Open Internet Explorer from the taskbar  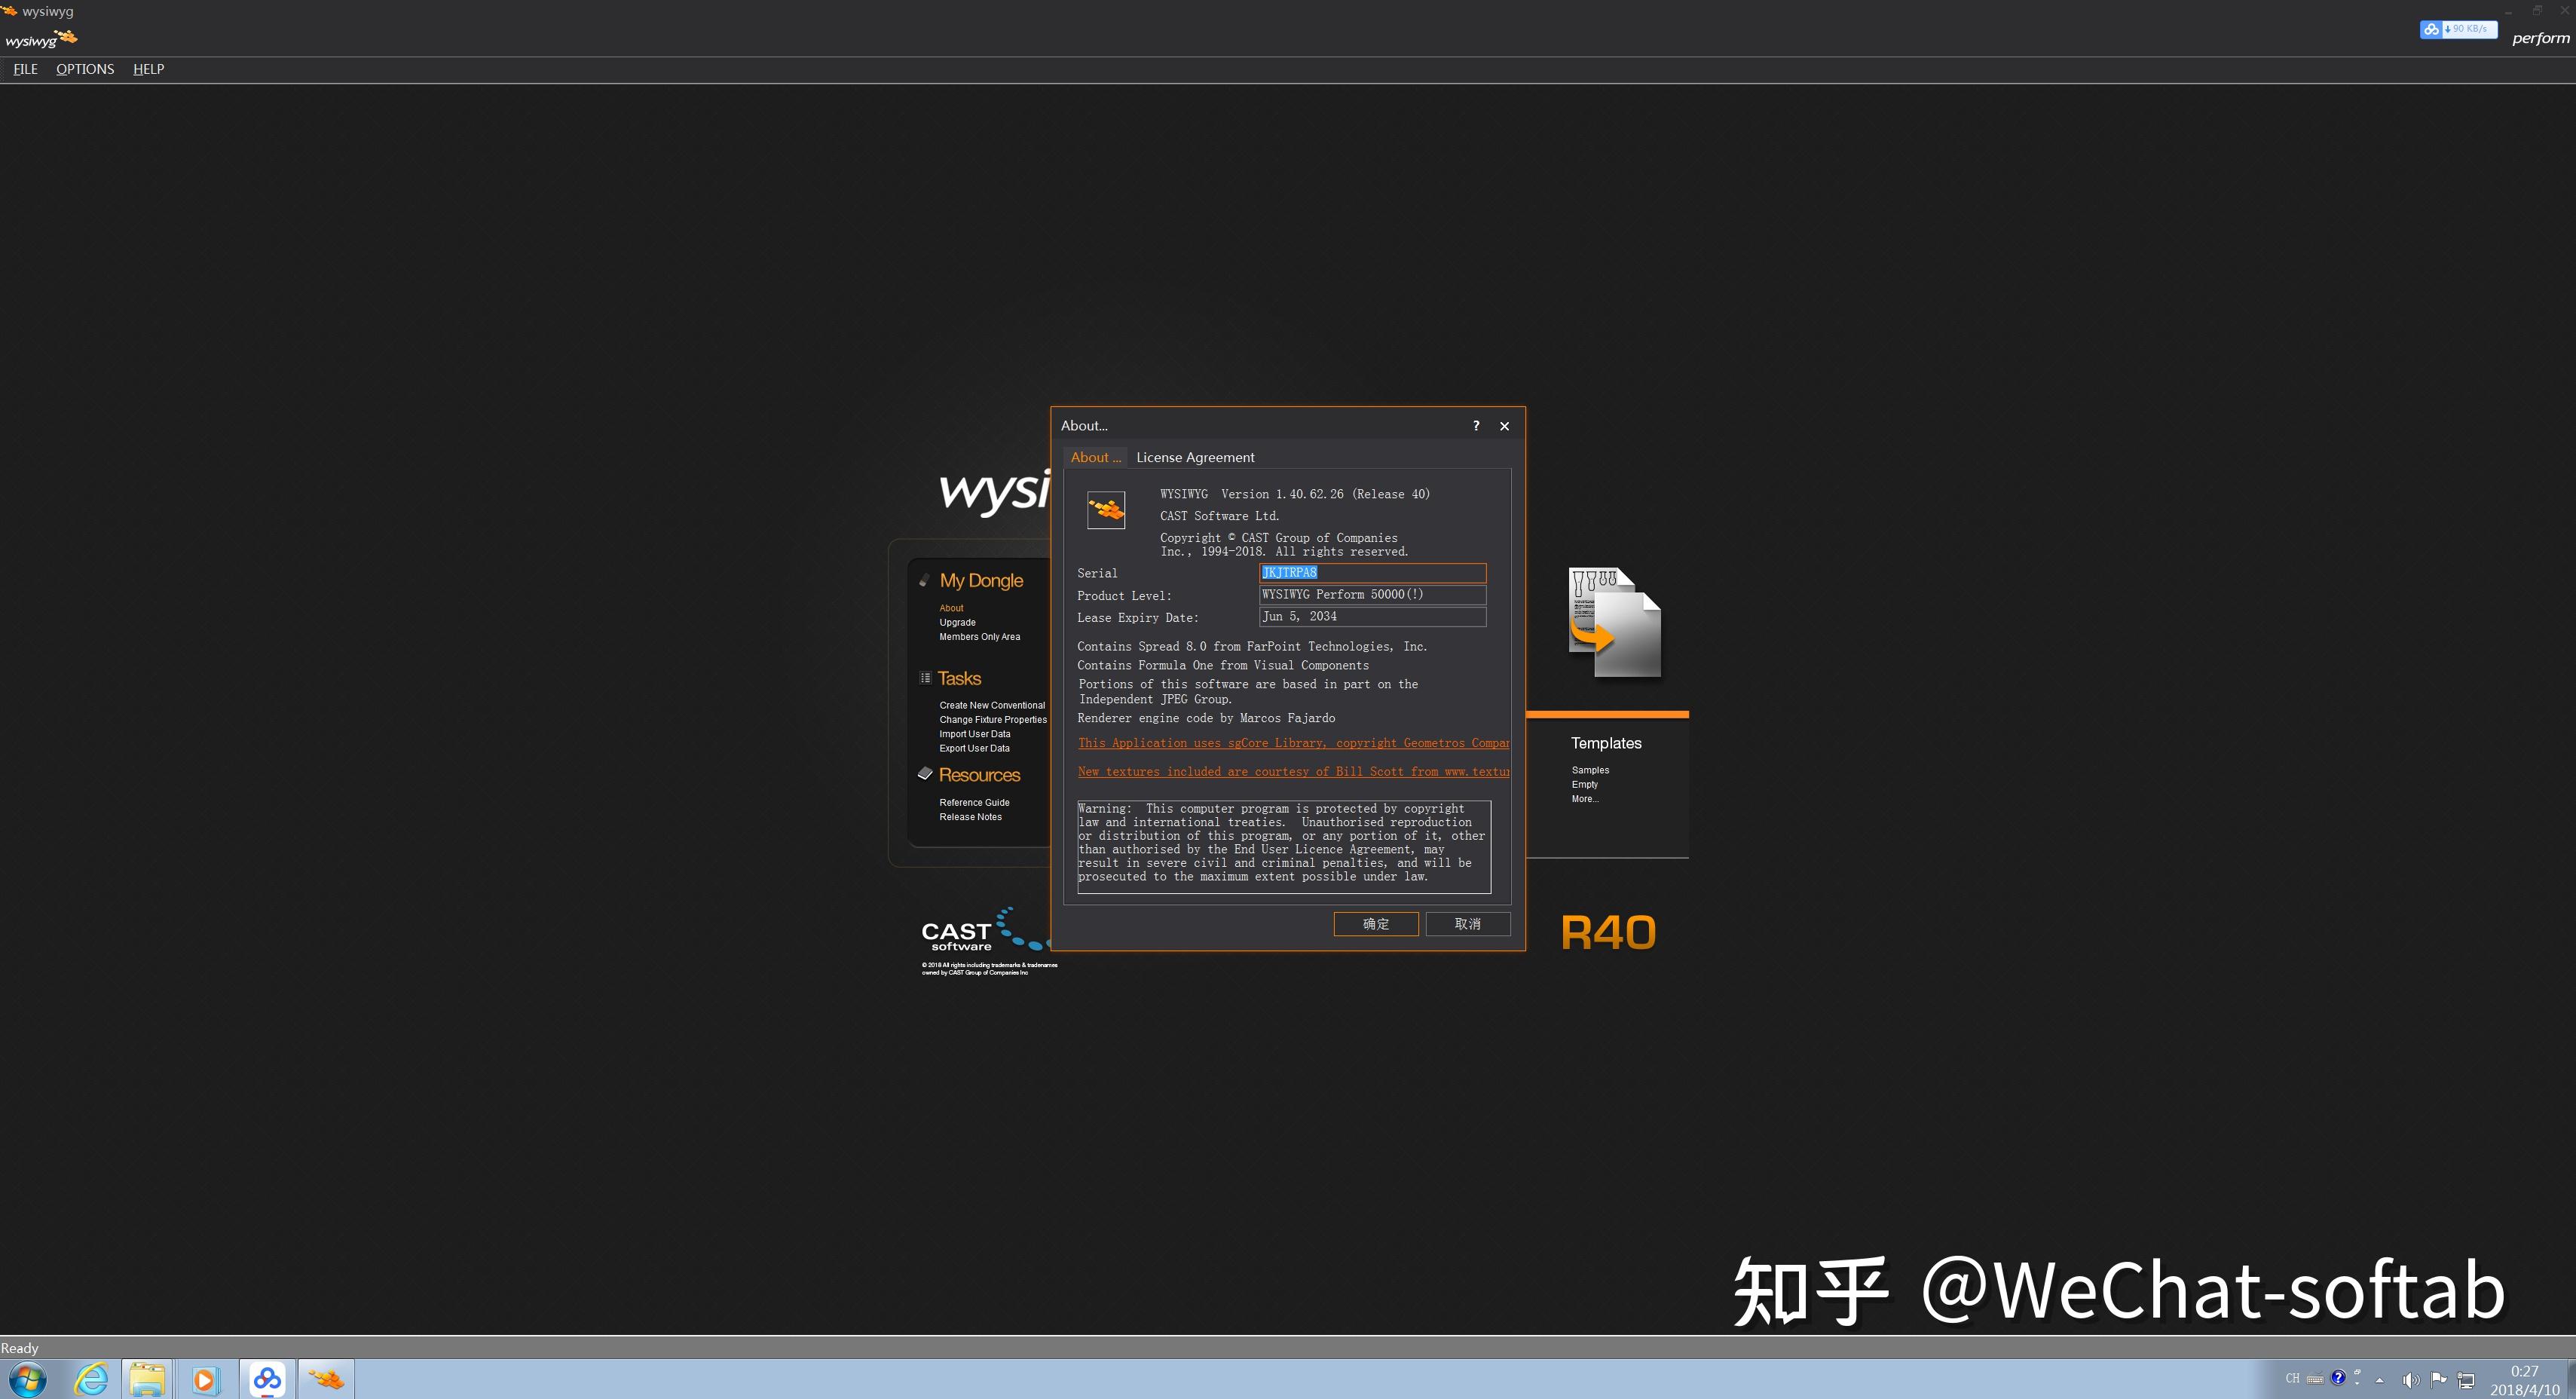point(91,1379)
